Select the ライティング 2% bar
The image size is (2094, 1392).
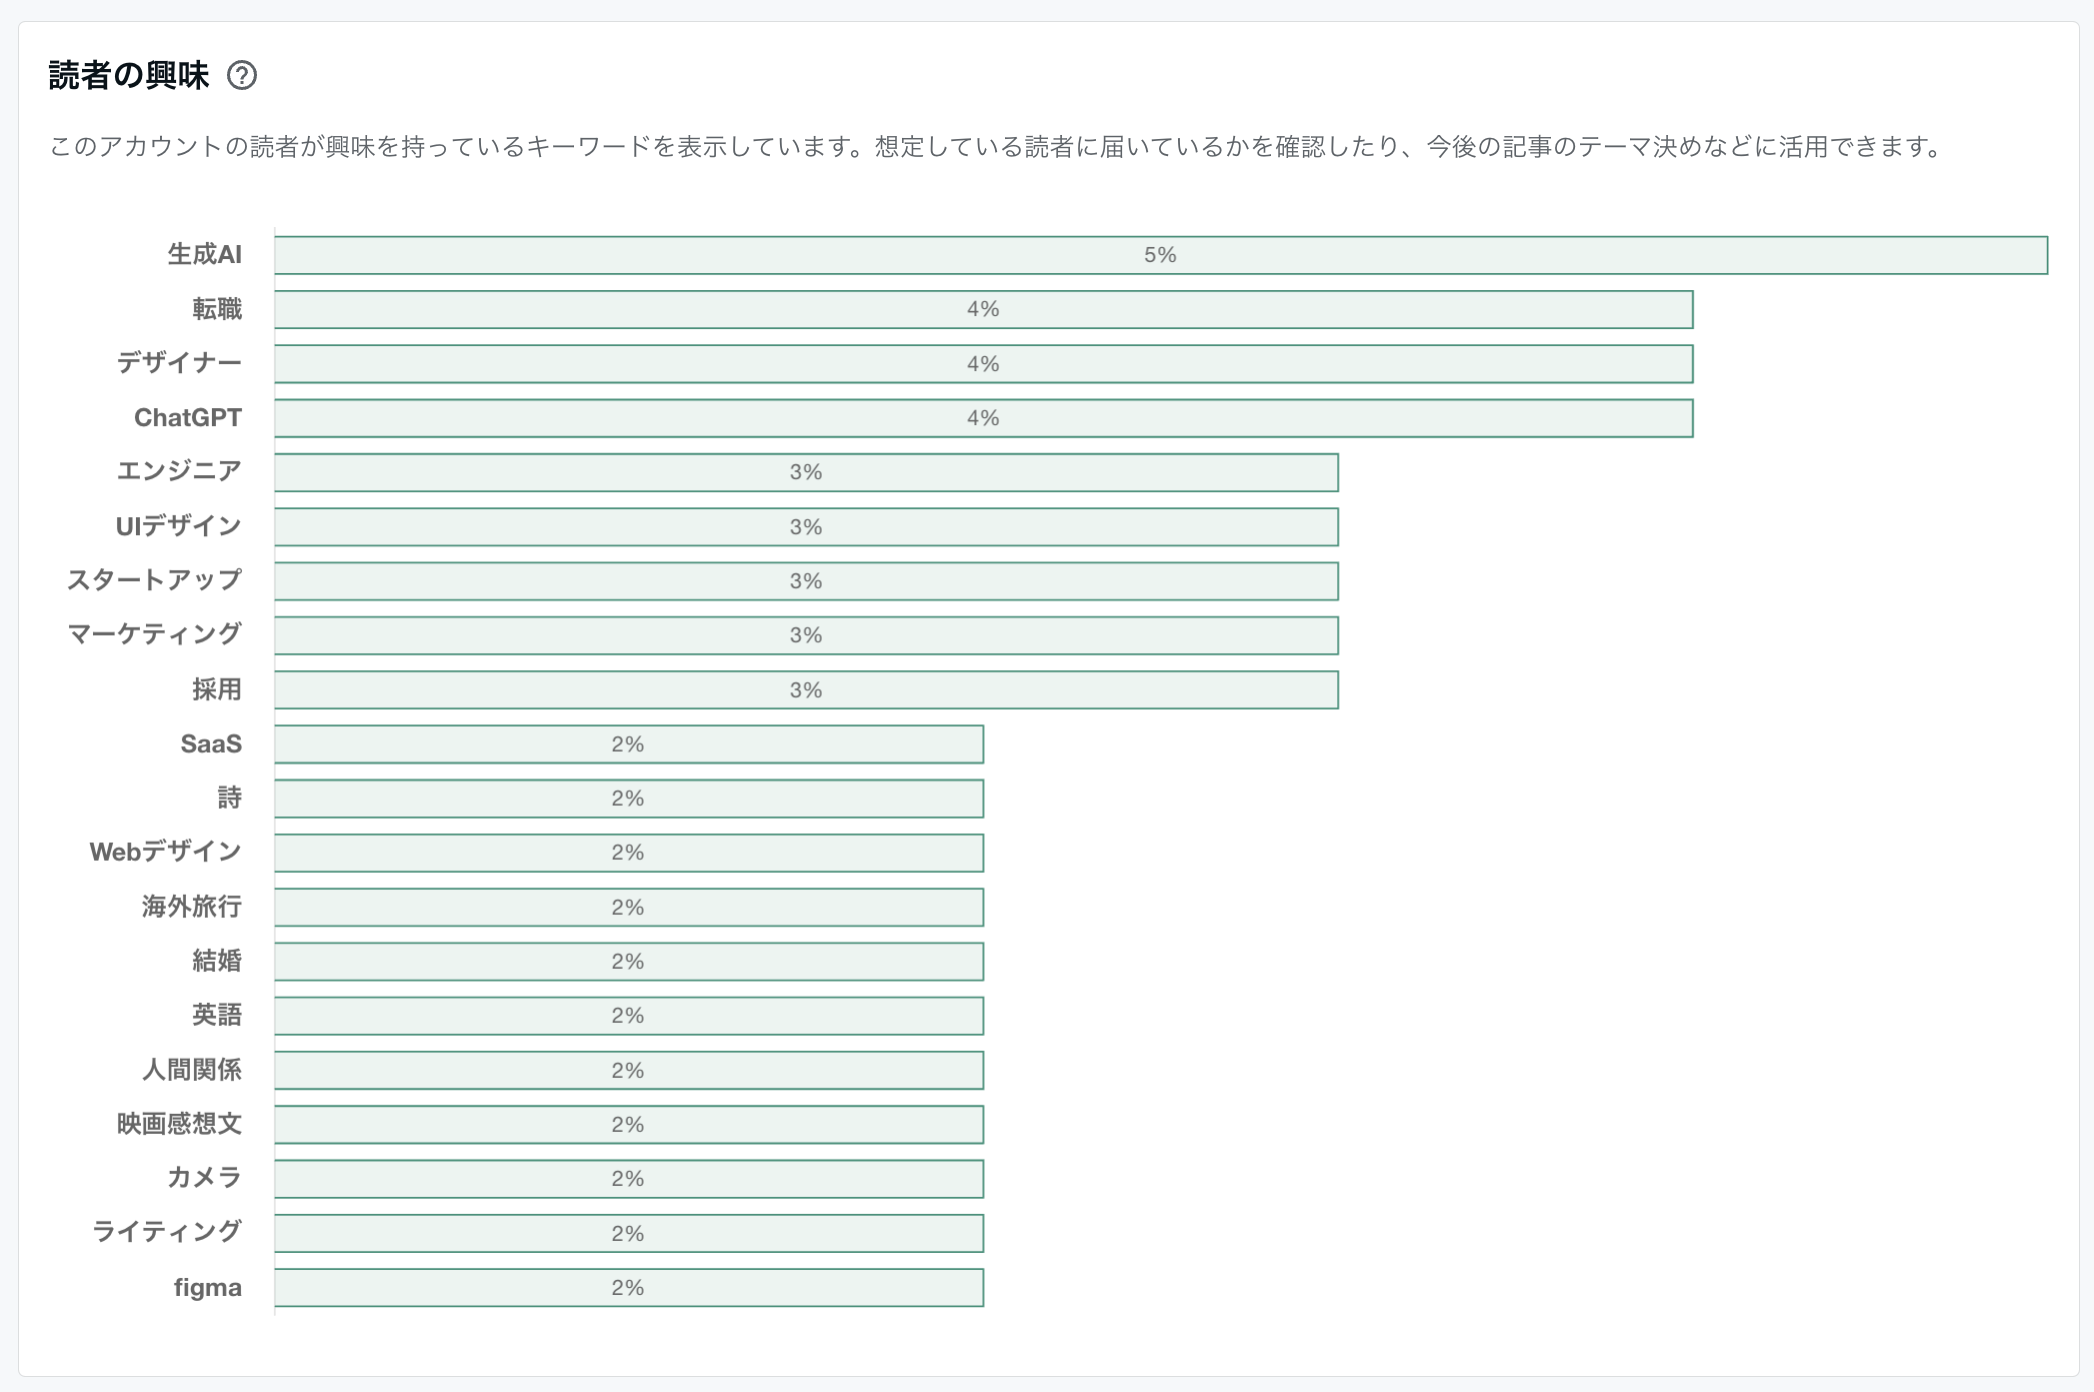click(629, 1233)
